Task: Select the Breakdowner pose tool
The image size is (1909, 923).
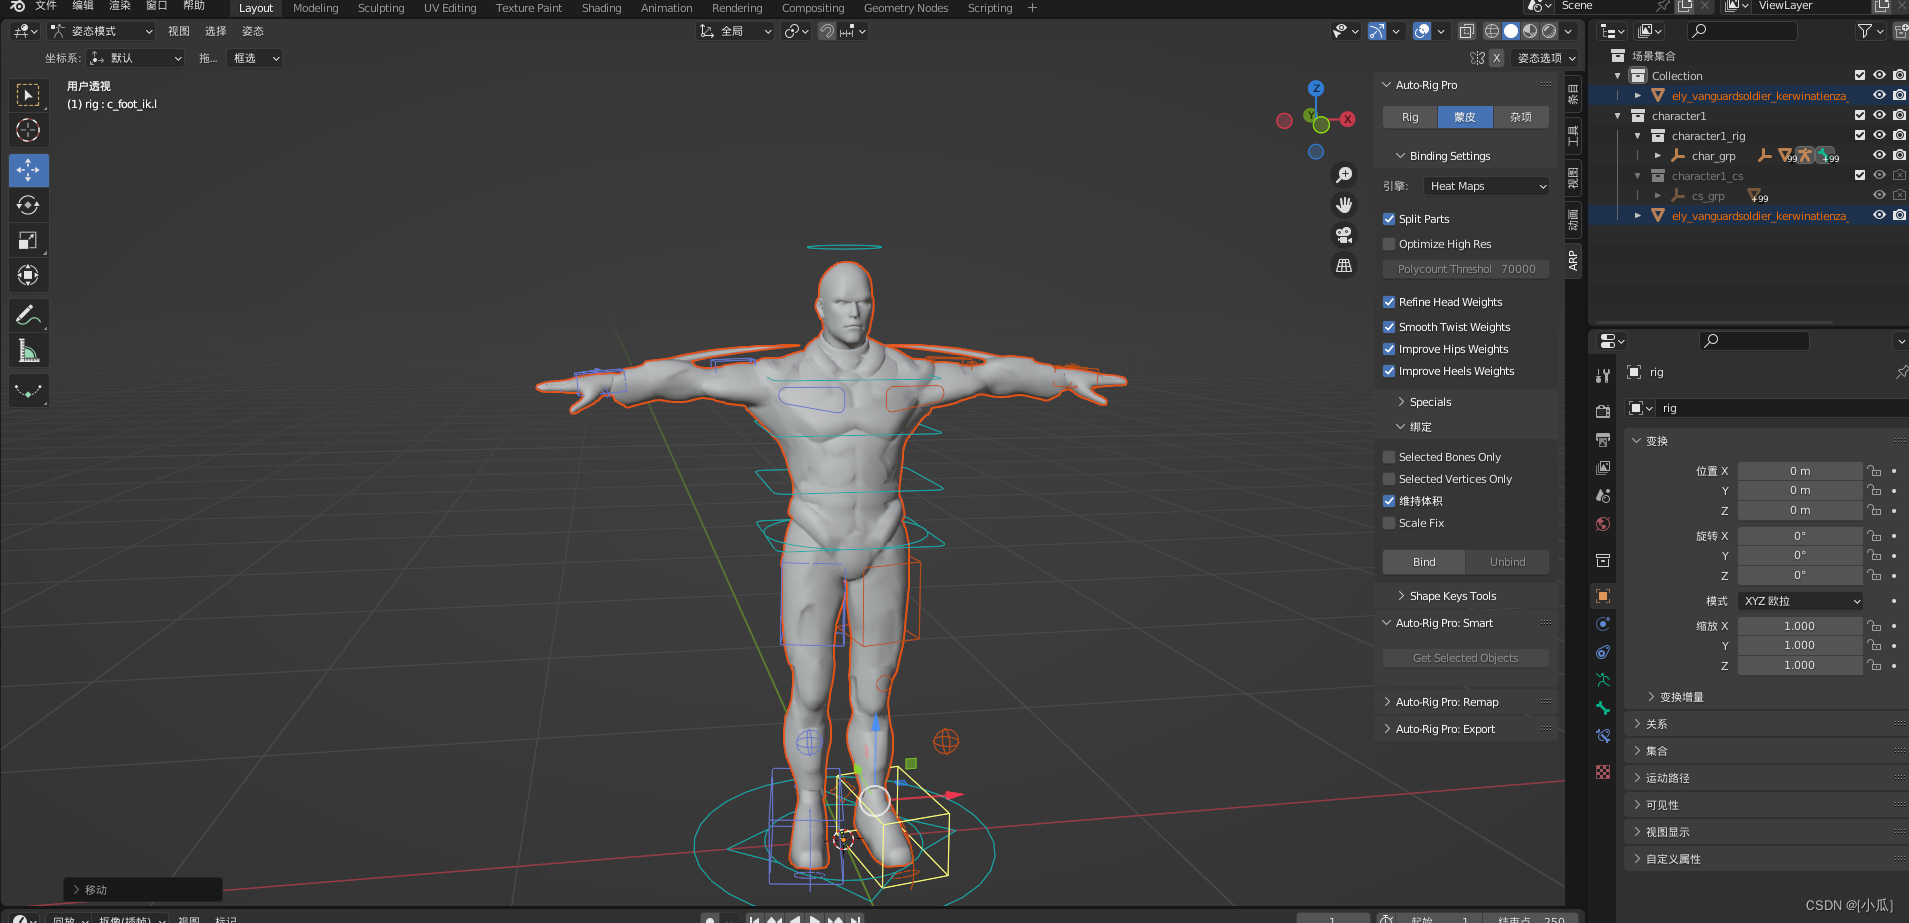Action: tap(28, 391)
